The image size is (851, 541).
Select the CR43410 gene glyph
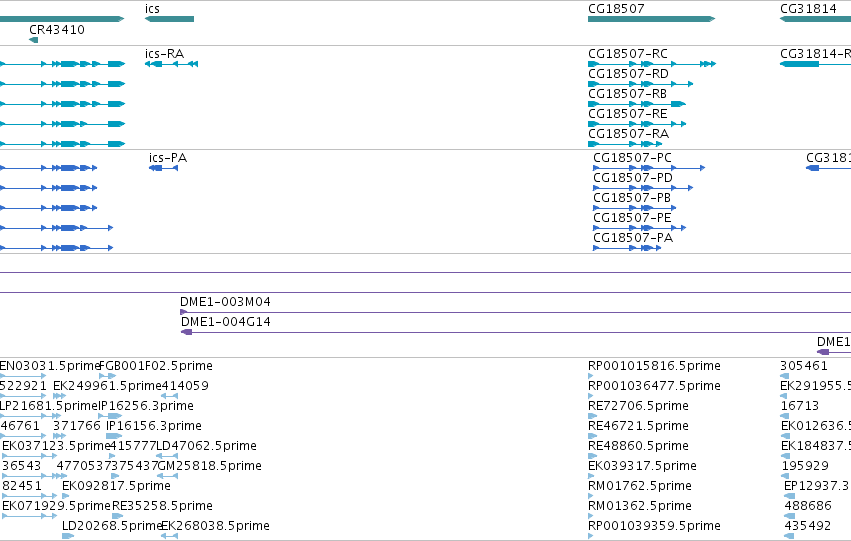point(34,40)
